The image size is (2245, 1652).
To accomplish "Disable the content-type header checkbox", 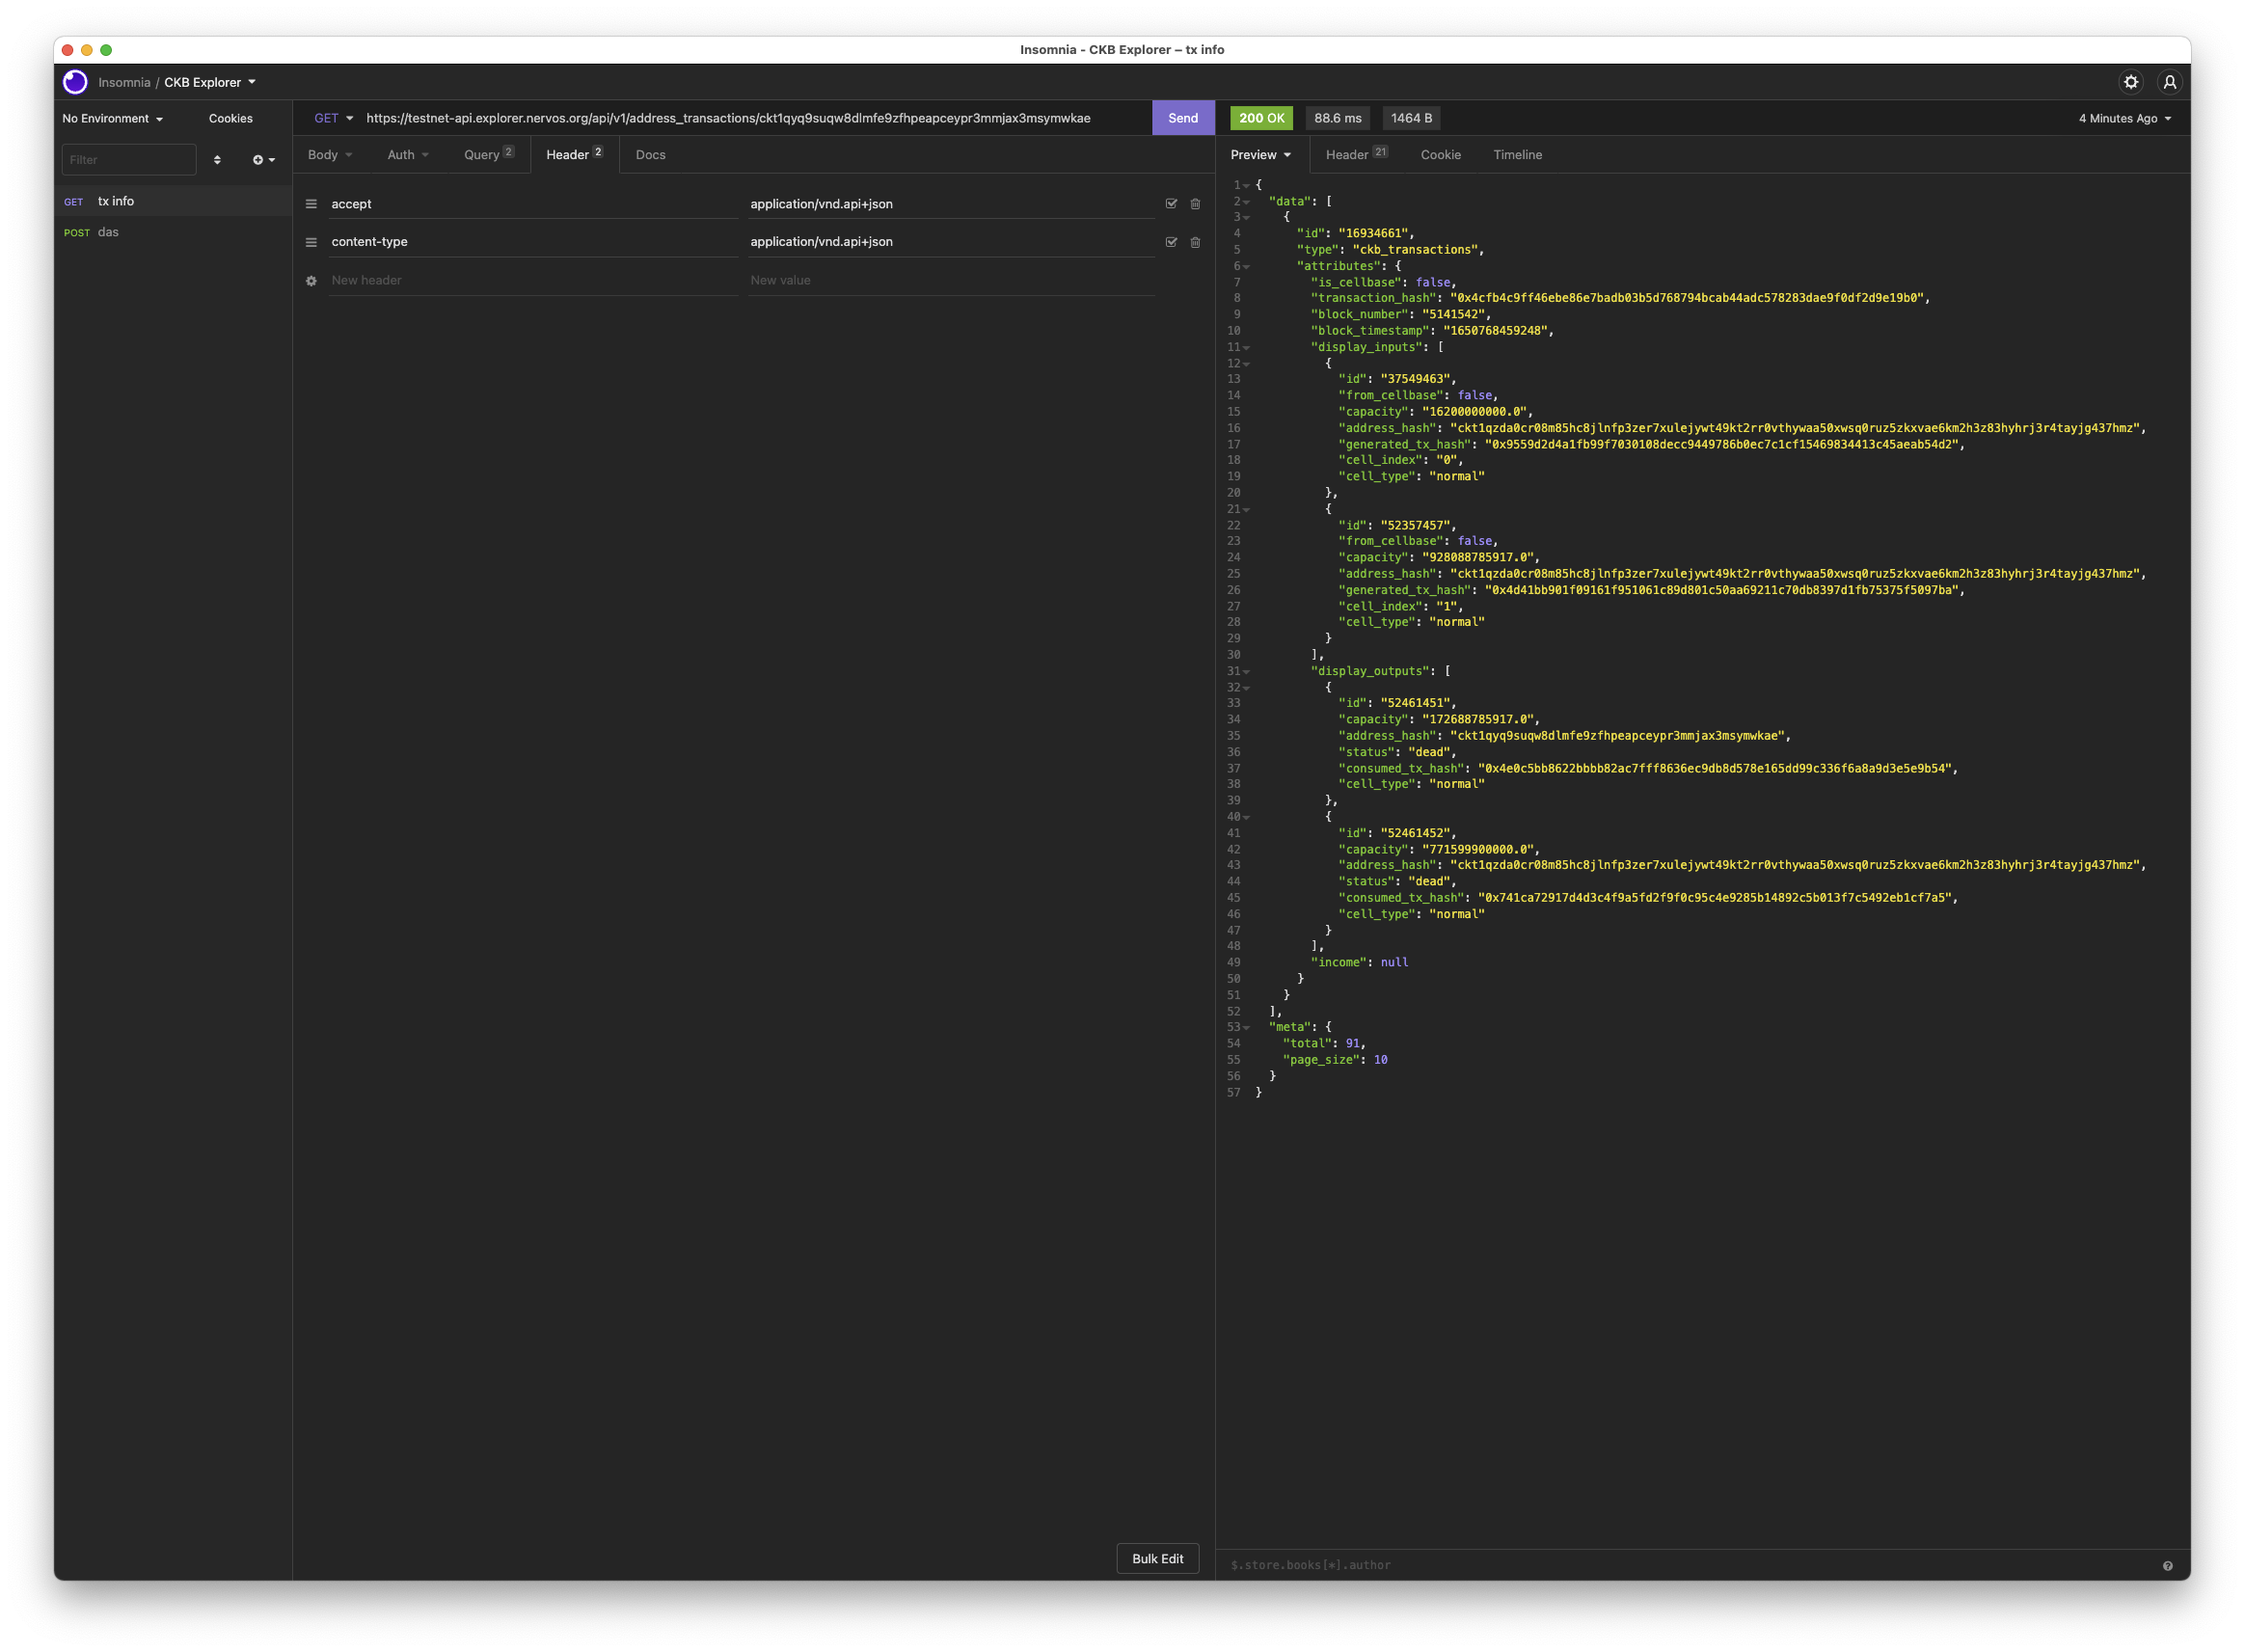I will tap(1171, 242).
